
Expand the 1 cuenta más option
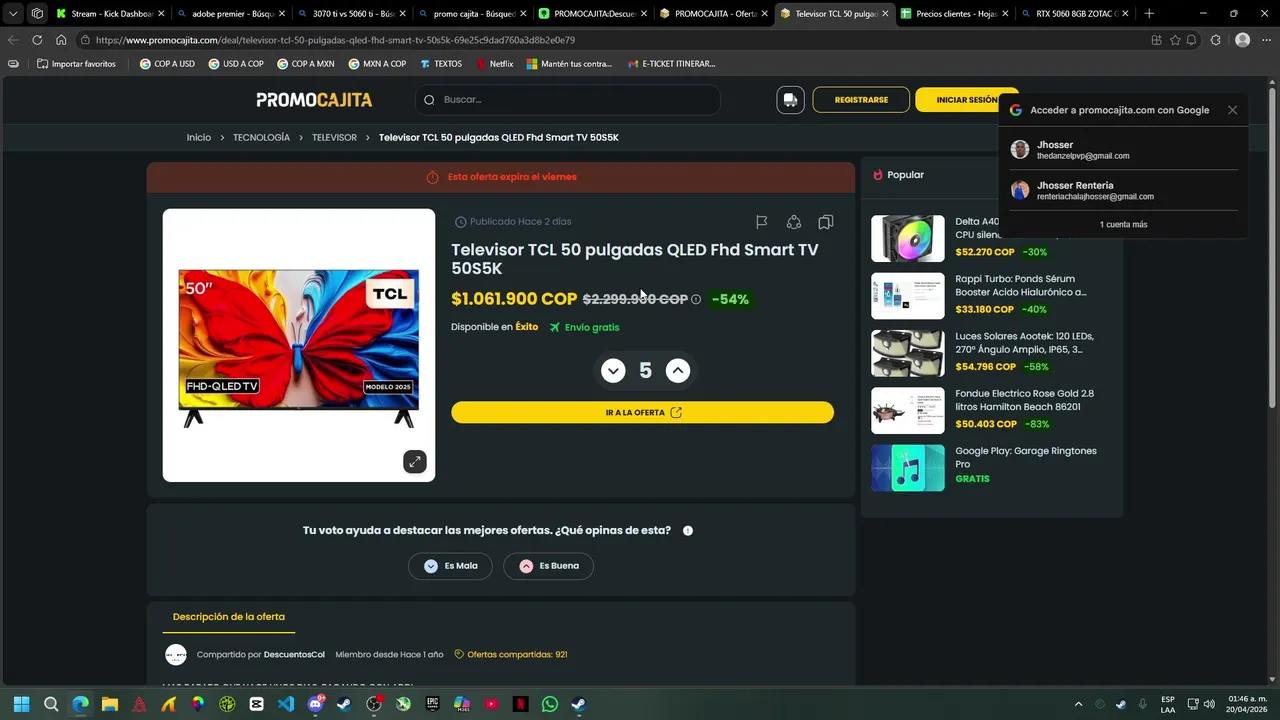click(1123, 224)
